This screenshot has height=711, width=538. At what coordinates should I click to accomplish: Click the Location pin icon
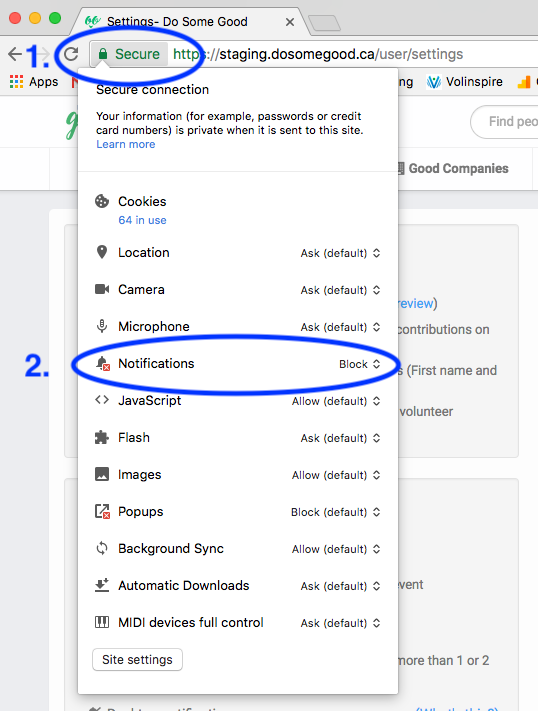102,252
